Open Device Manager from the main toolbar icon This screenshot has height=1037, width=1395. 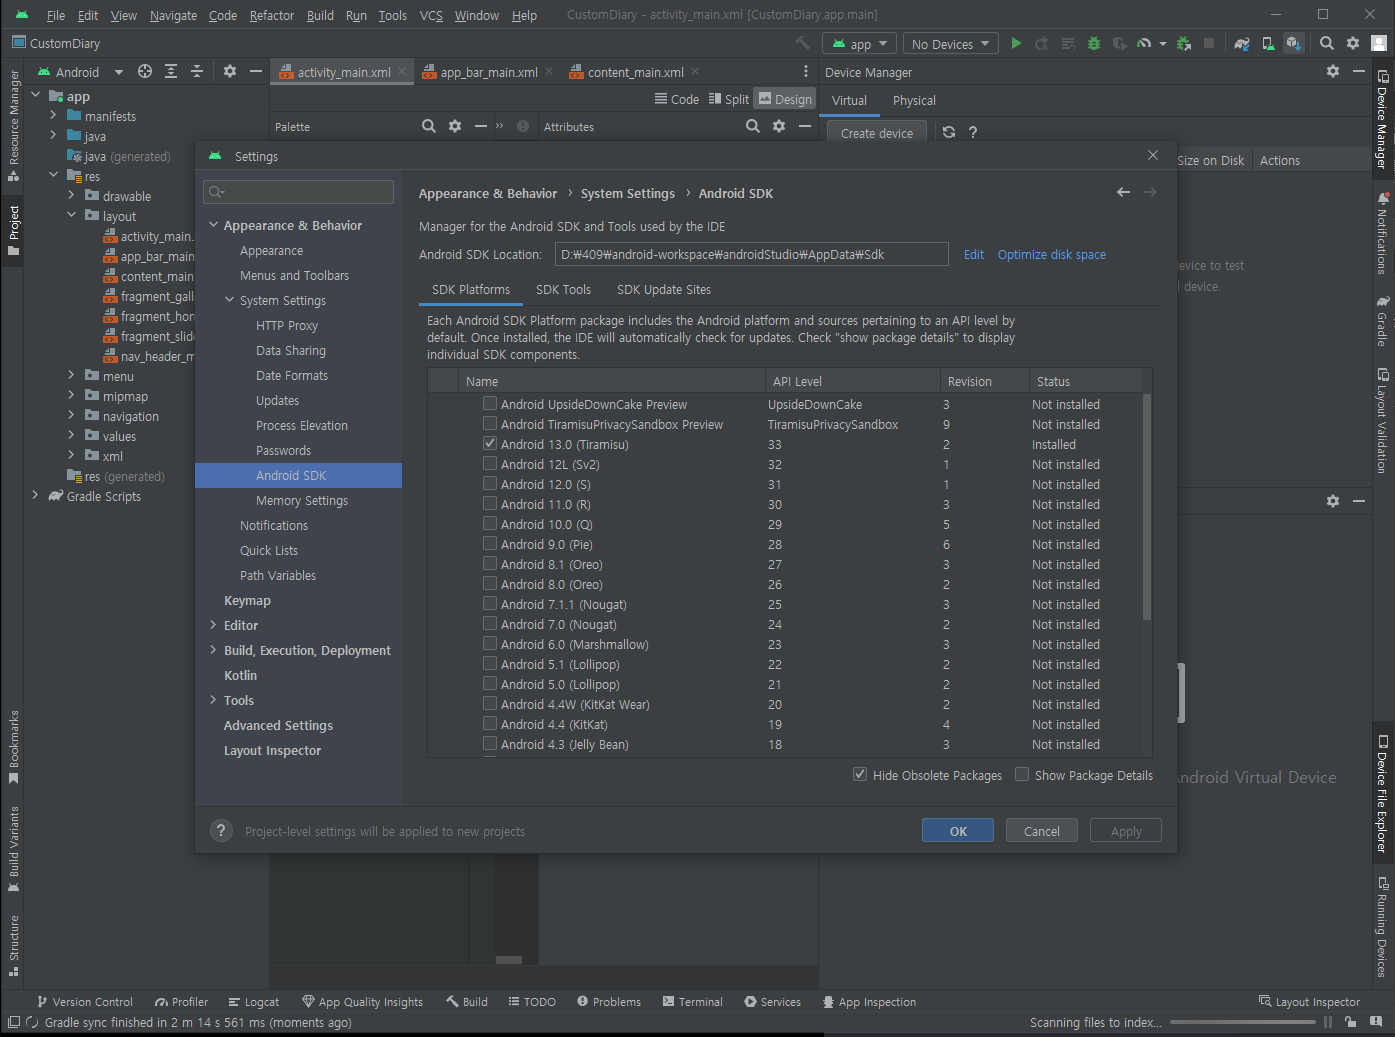click(1268, 43)
